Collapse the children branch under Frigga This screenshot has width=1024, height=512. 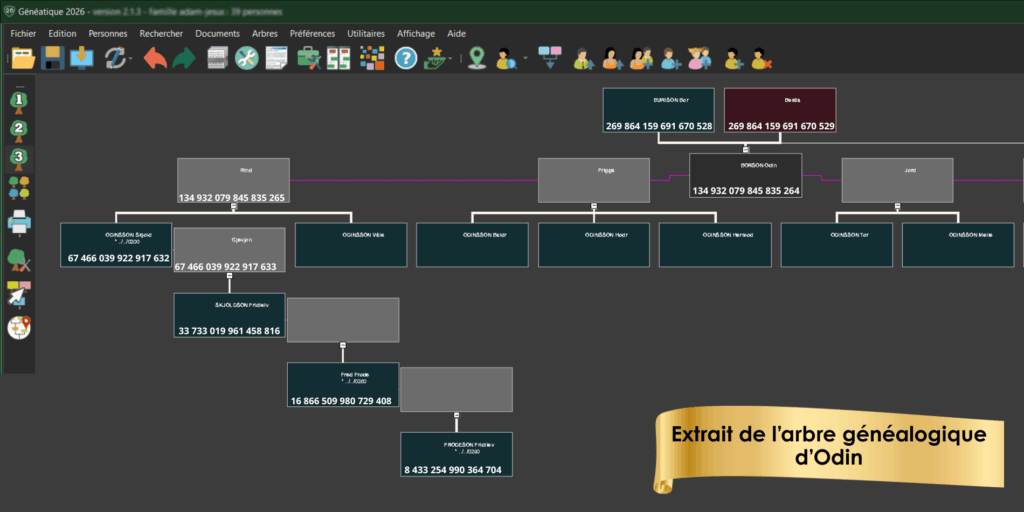[x=594, y=206]
